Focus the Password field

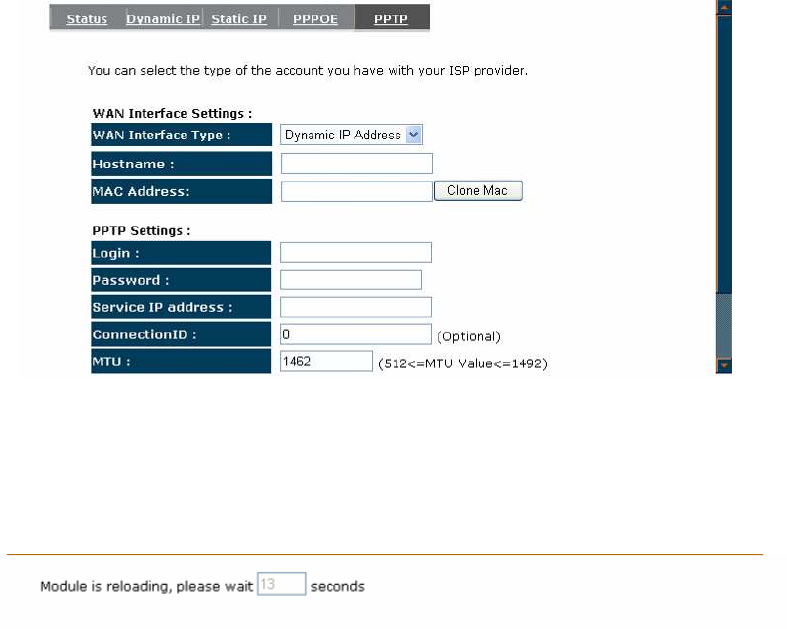[x=350, y=280]
